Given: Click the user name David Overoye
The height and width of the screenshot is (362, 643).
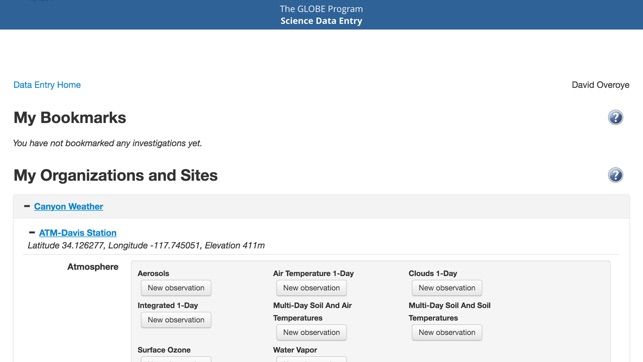Looking at the screenshot, I should coord(600,85).
